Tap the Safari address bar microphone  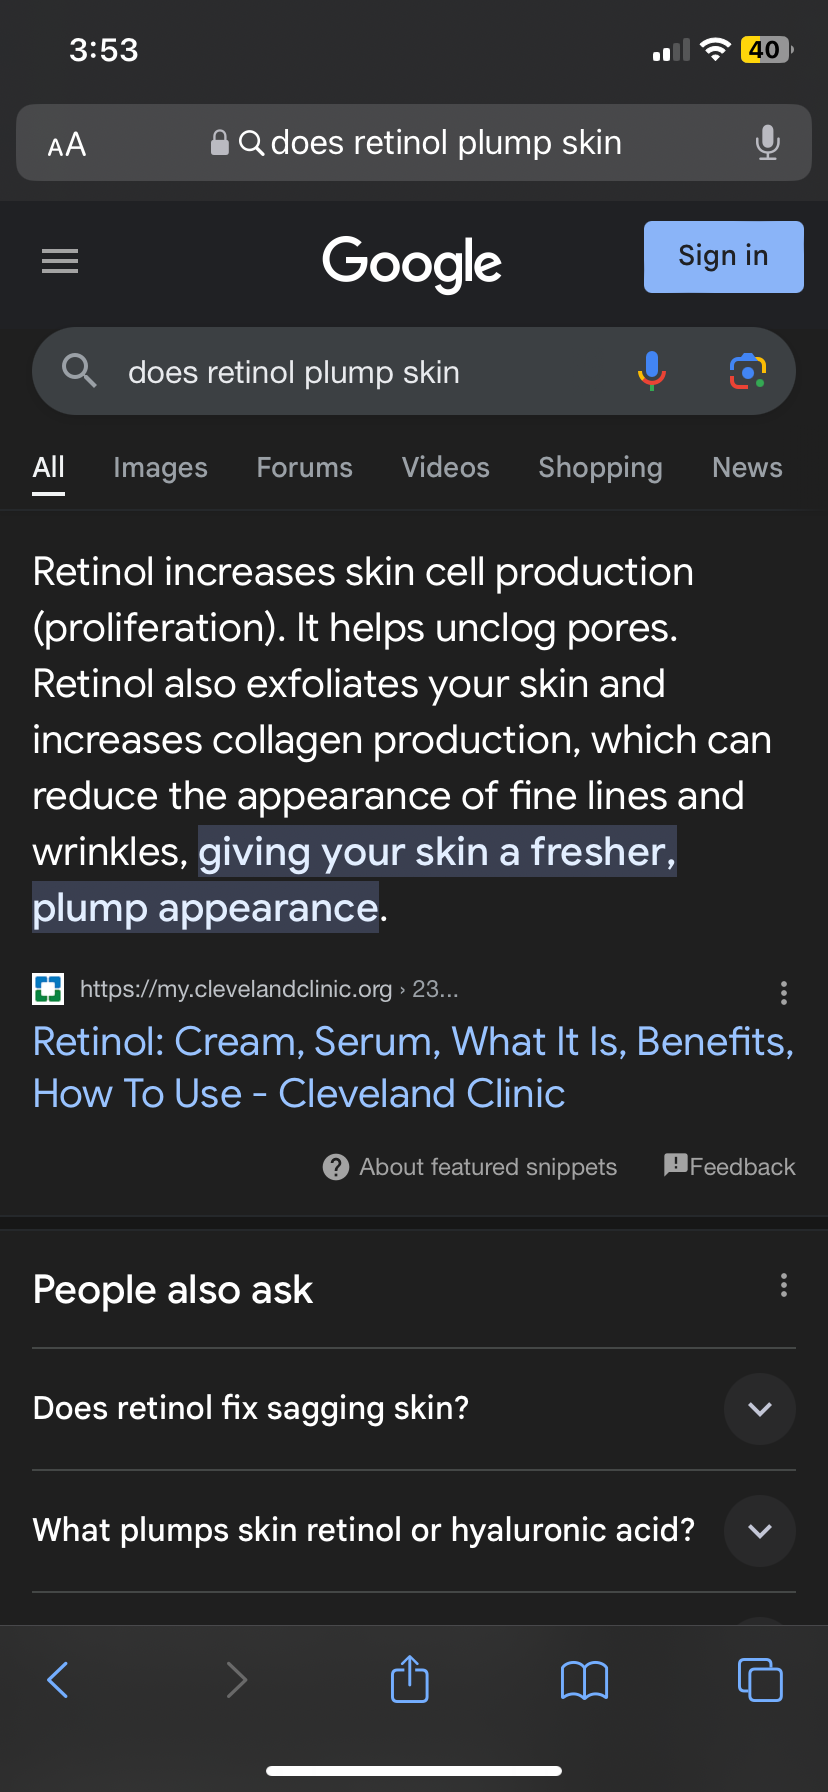(x=767, y=143)
